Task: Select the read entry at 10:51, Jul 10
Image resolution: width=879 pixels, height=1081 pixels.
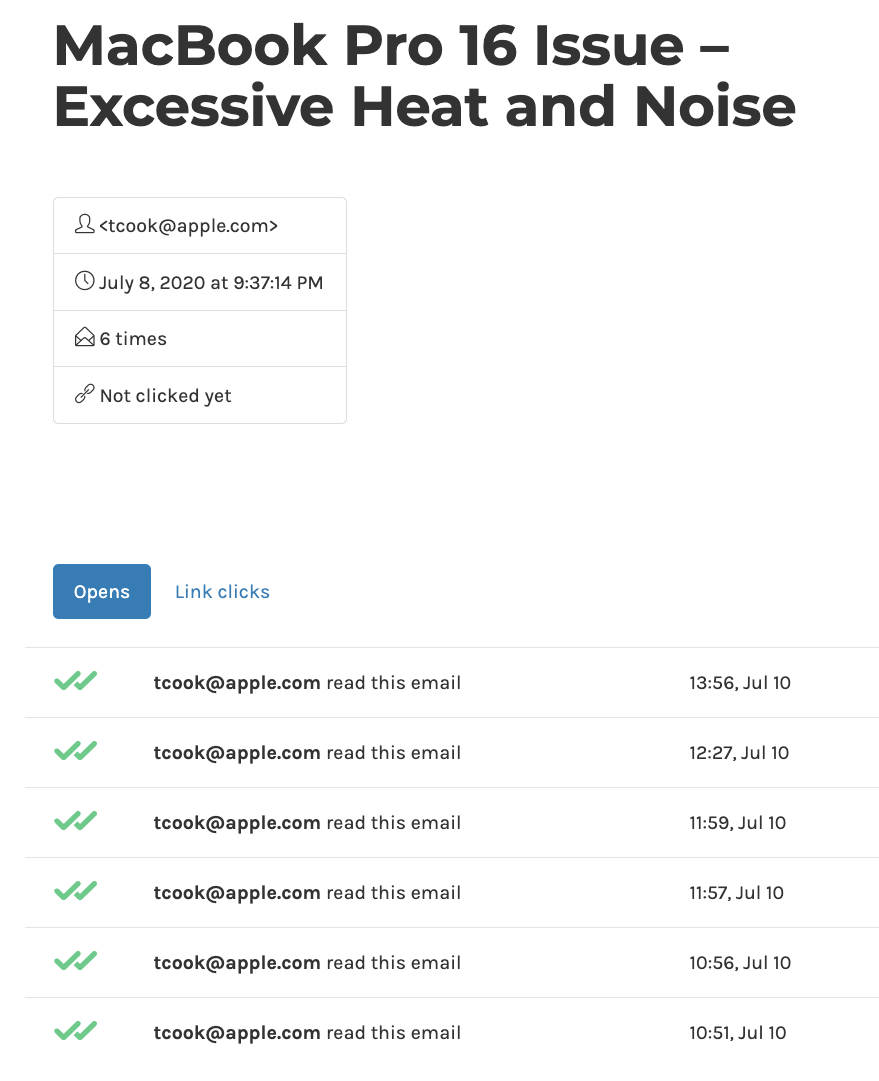Action: (452, 1033)
